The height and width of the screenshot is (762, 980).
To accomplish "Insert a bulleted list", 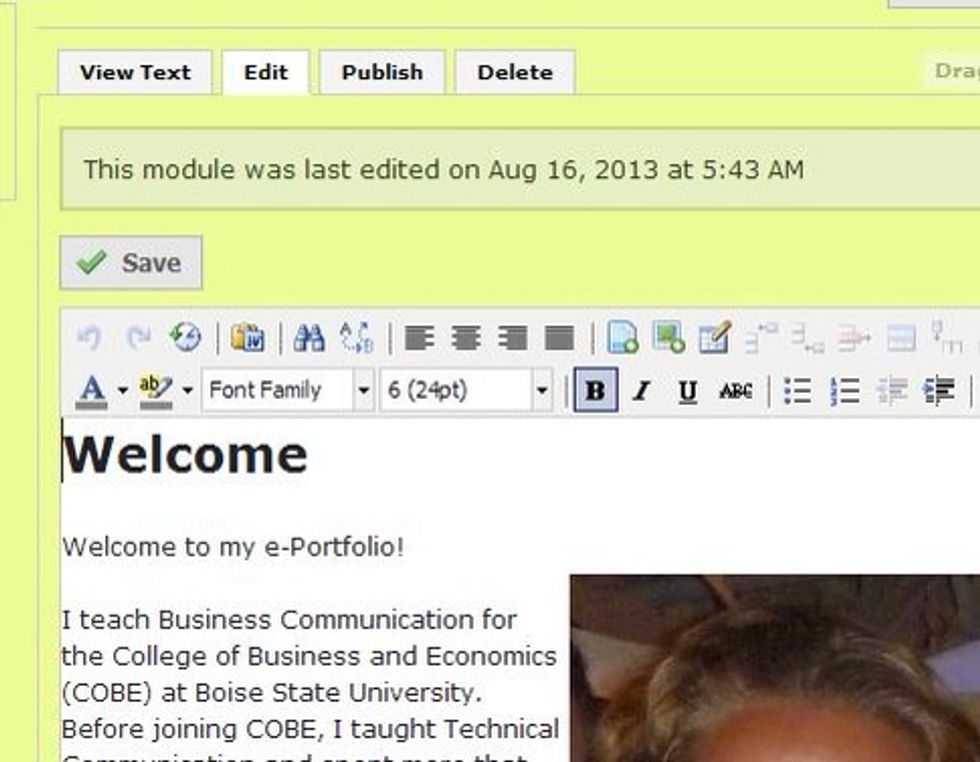I will pyautogui.click(x=798, y=391).
